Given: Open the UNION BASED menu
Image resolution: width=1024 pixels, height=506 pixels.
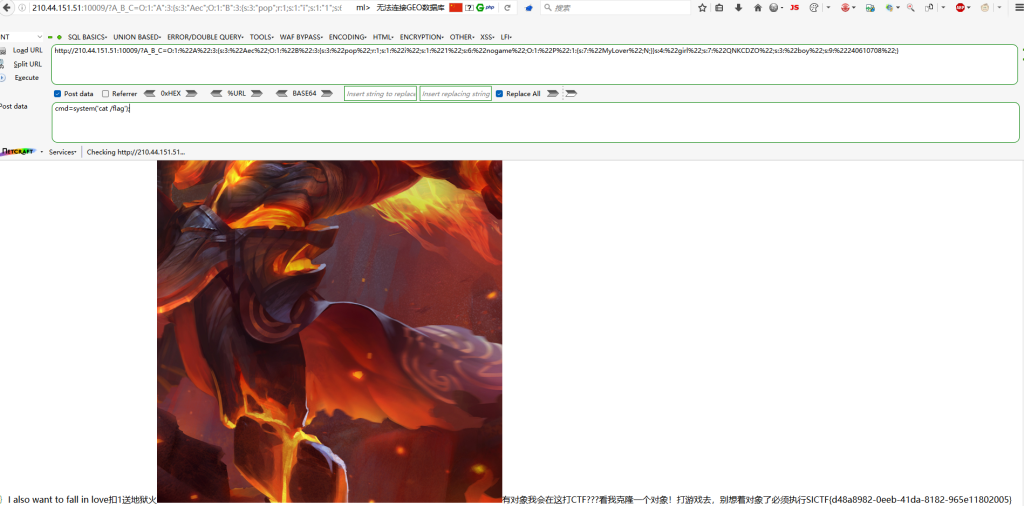Looking at the screenshot, I should (137, 37).
